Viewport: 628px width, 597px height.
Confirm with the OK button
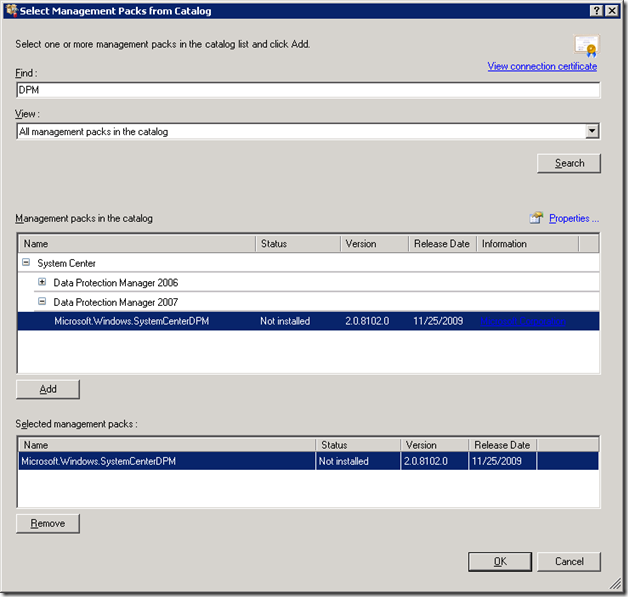pos(500,562)
